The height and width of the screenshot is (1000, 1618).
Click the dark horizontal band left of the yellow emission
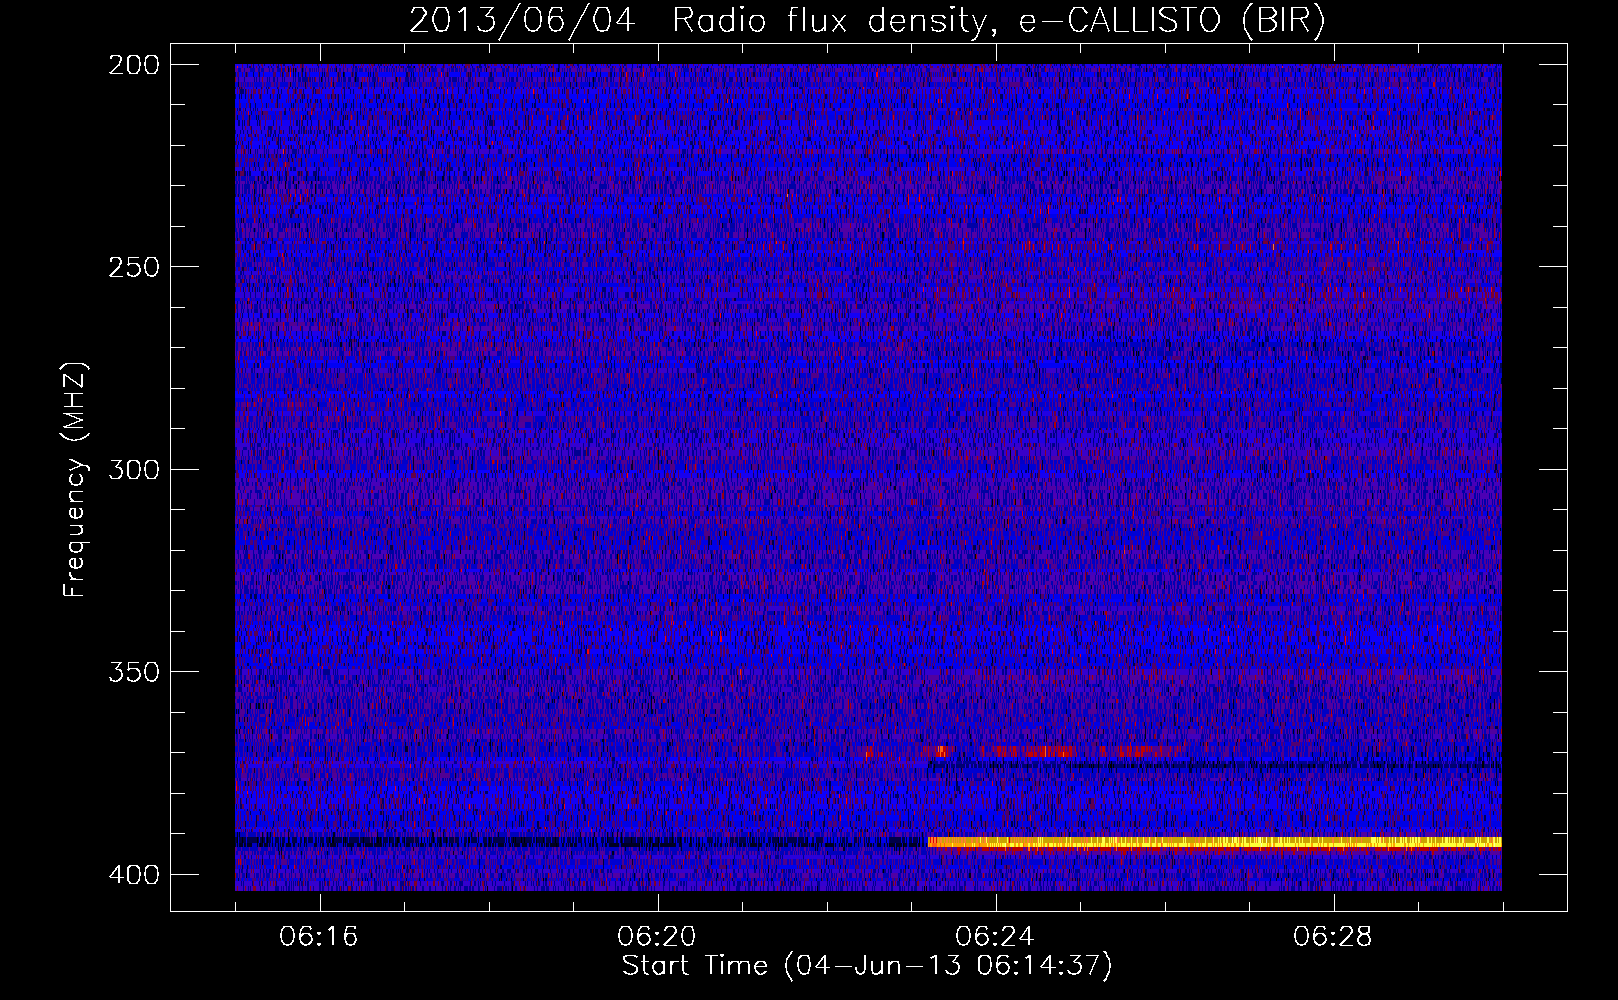coord(581,842)
